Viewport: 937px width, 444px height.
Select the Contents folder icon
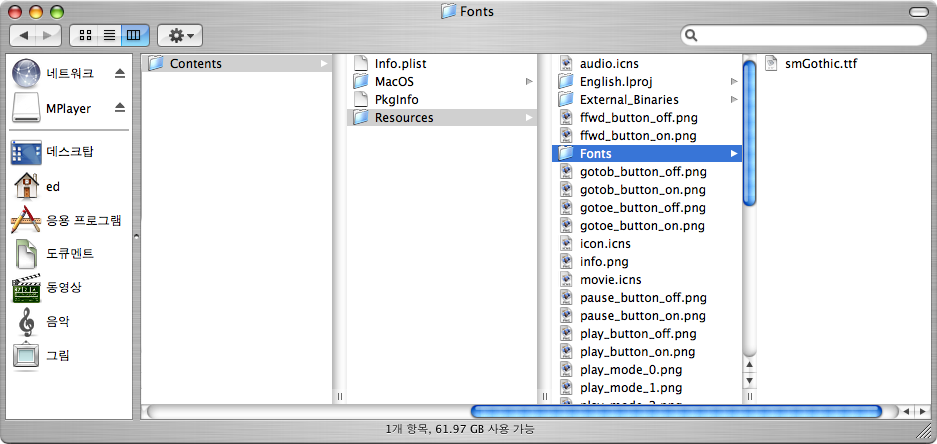[x=156, y=63]
